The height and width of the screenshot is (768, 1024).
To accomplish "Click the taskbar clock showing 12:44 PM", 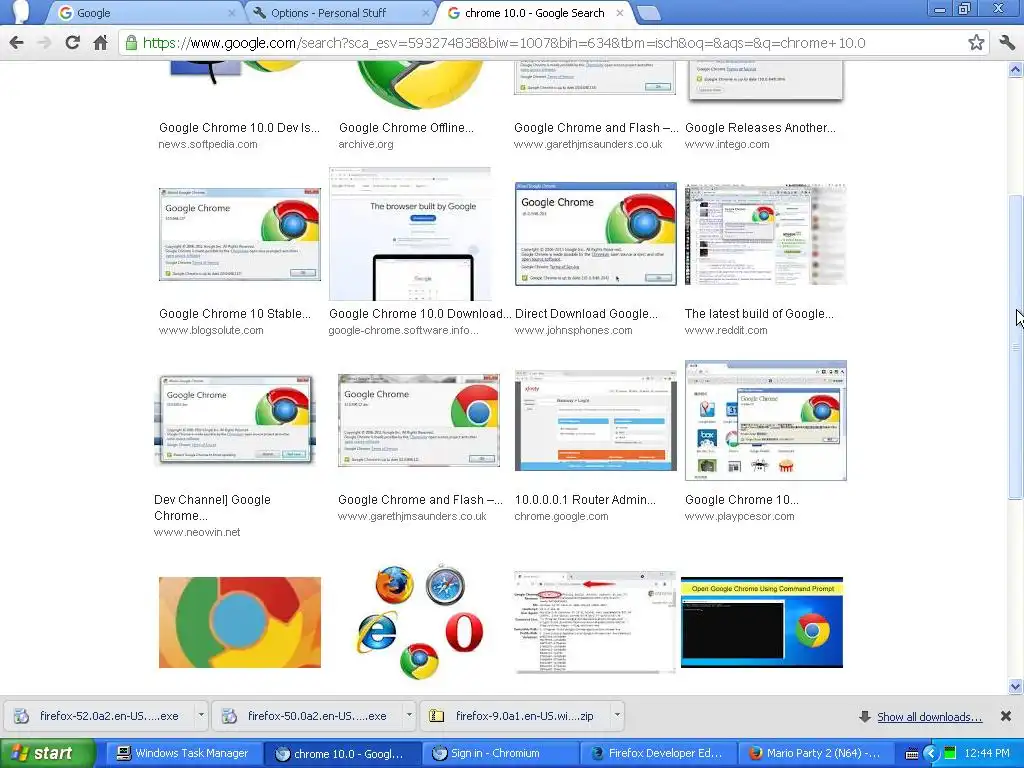I will 987,754.
